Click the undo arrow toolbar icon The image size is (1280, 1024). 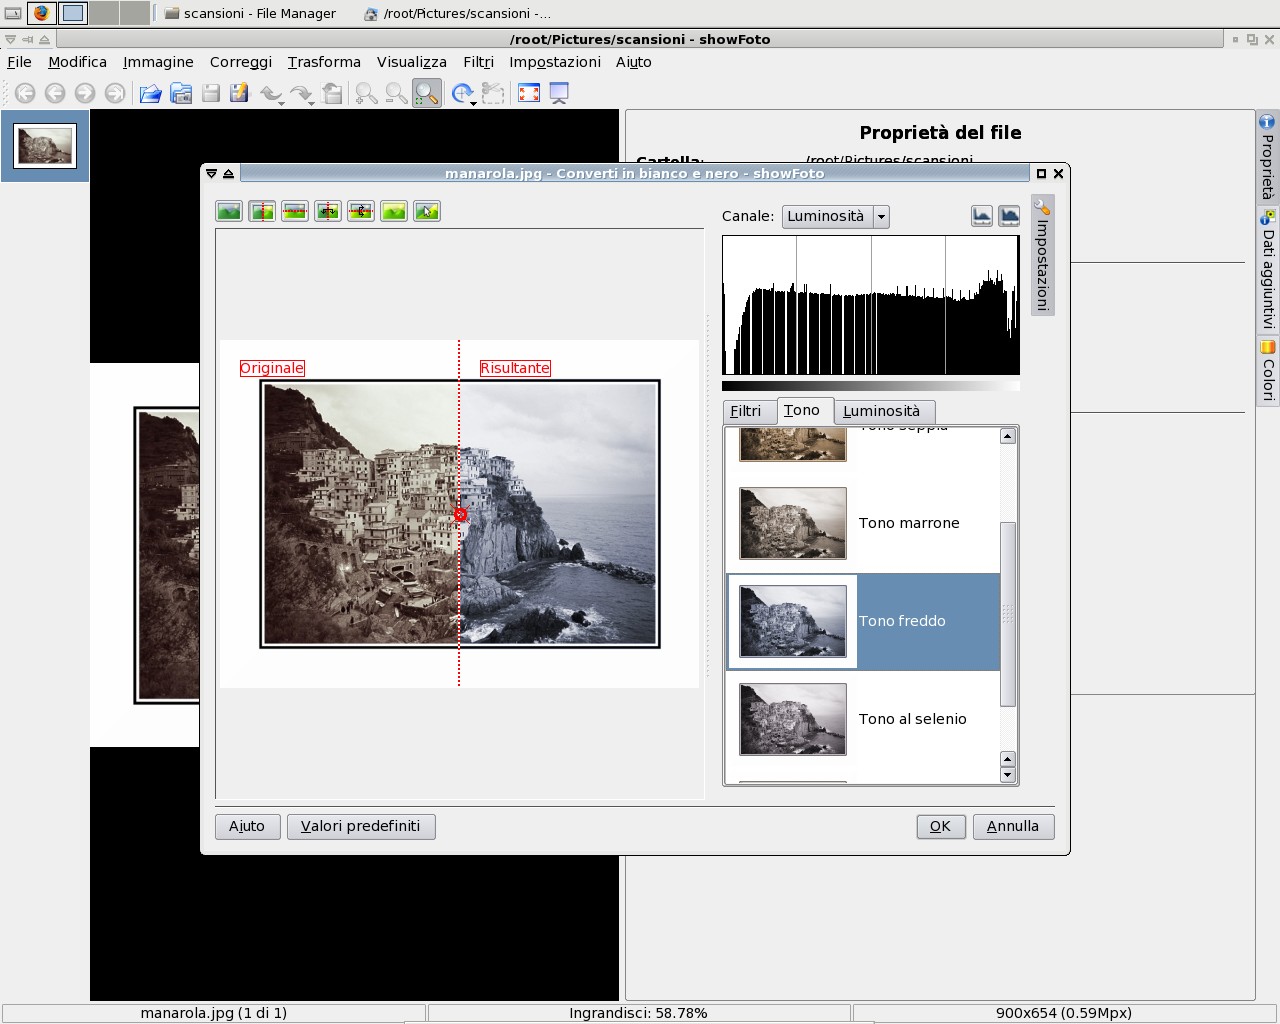tap(269, 93)
